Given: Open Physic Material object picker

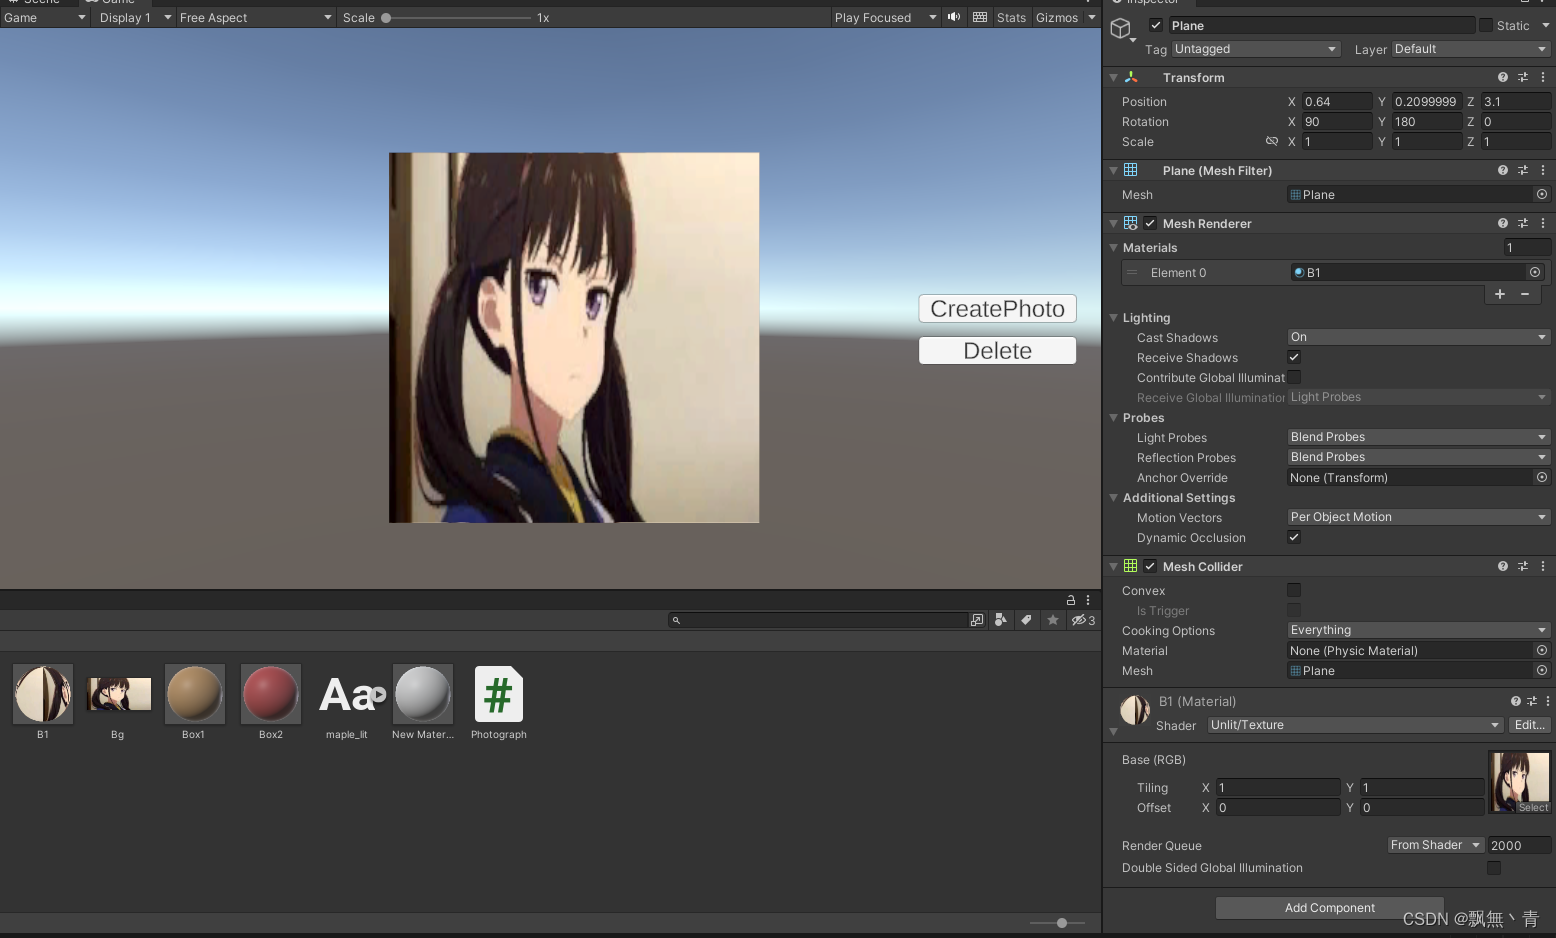Looking at the screenshot, I should [x=1542, y=650].
